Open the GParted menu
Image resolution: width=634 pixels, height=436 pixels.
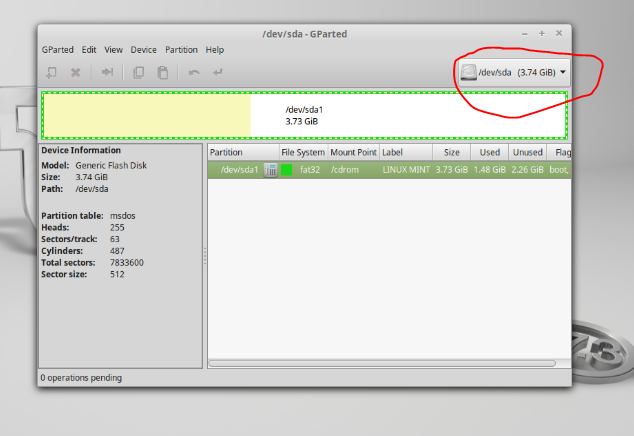(58, 50)
